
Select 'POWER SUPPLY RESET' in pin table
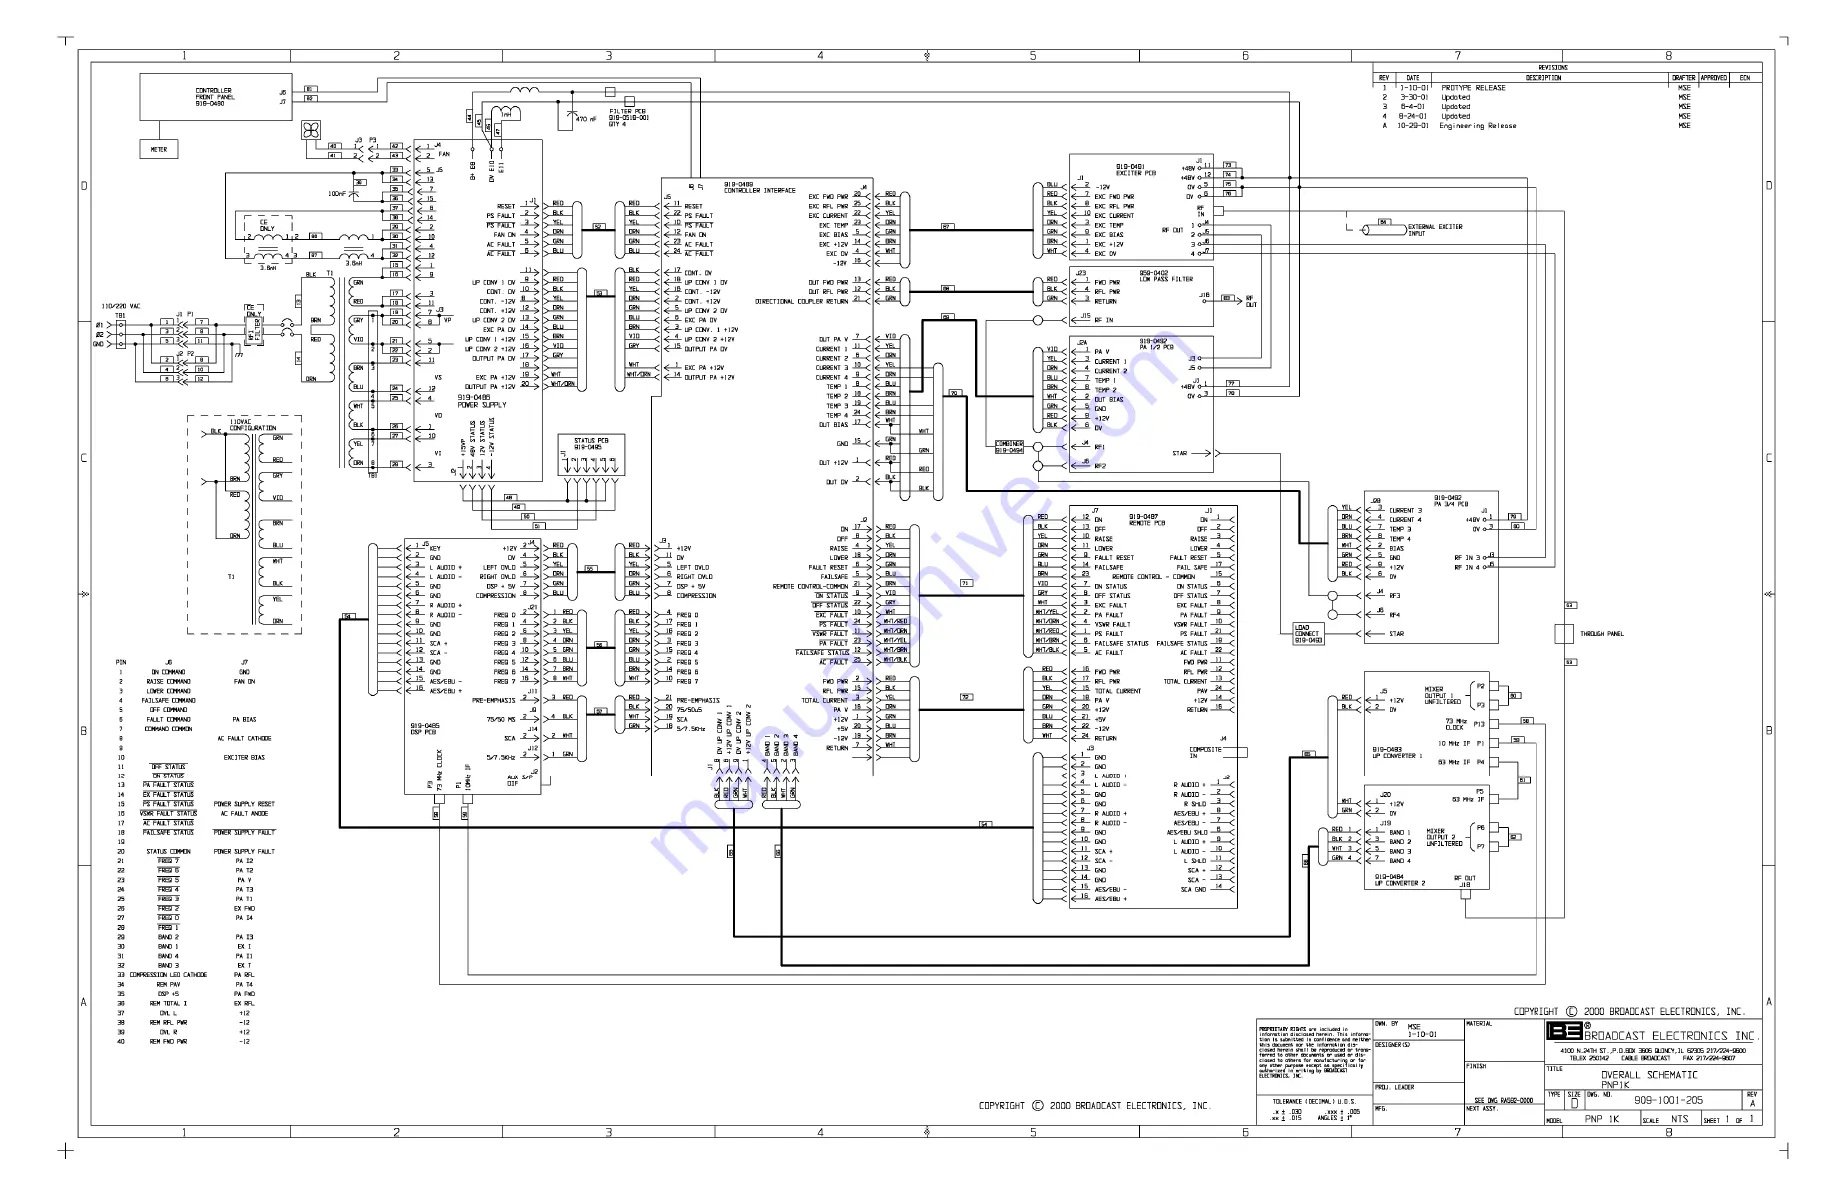244,804
